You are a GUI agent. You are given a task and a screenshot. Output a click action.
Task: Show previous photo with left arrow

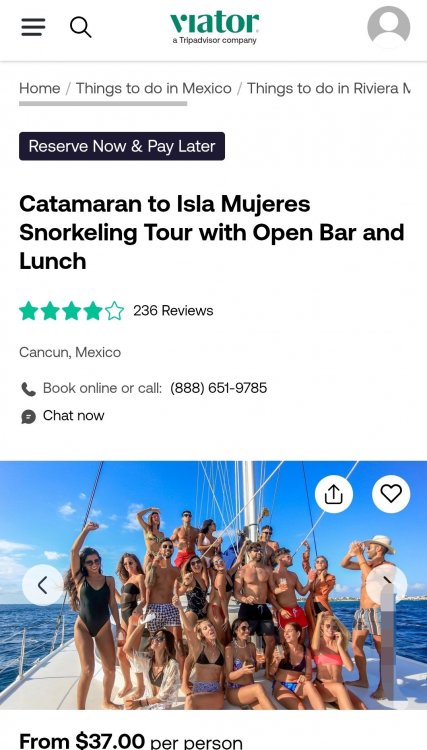point(43,585)
